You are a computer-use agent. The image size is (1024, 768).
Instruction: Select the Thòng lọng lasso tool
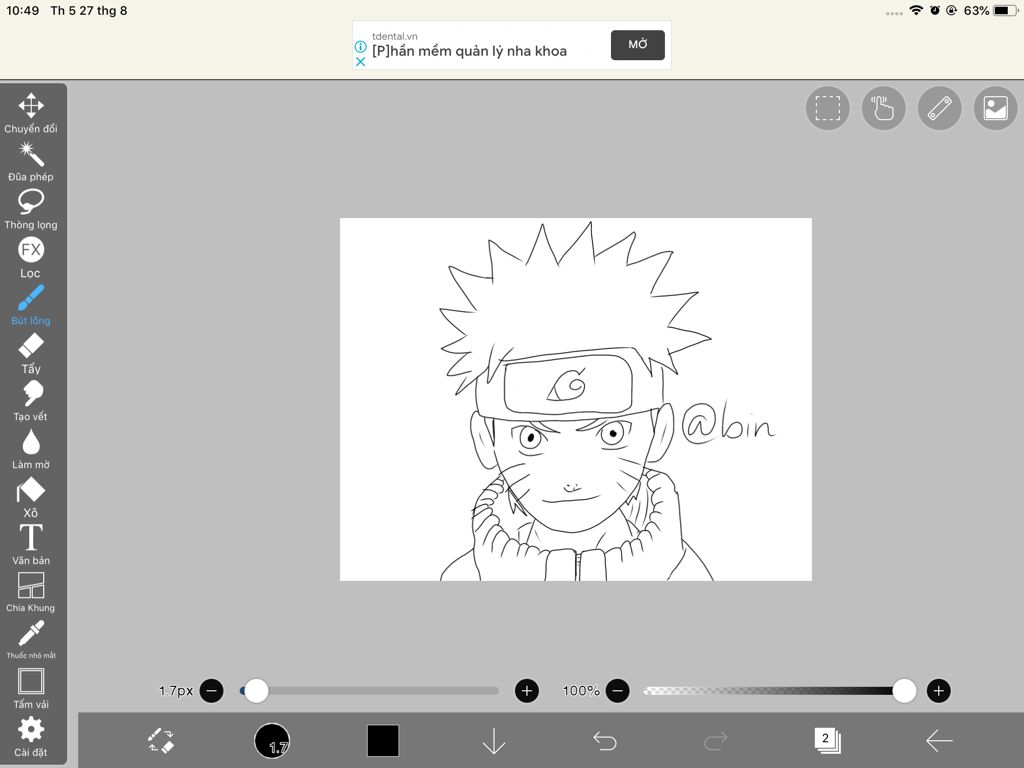(x=31, y=209)
